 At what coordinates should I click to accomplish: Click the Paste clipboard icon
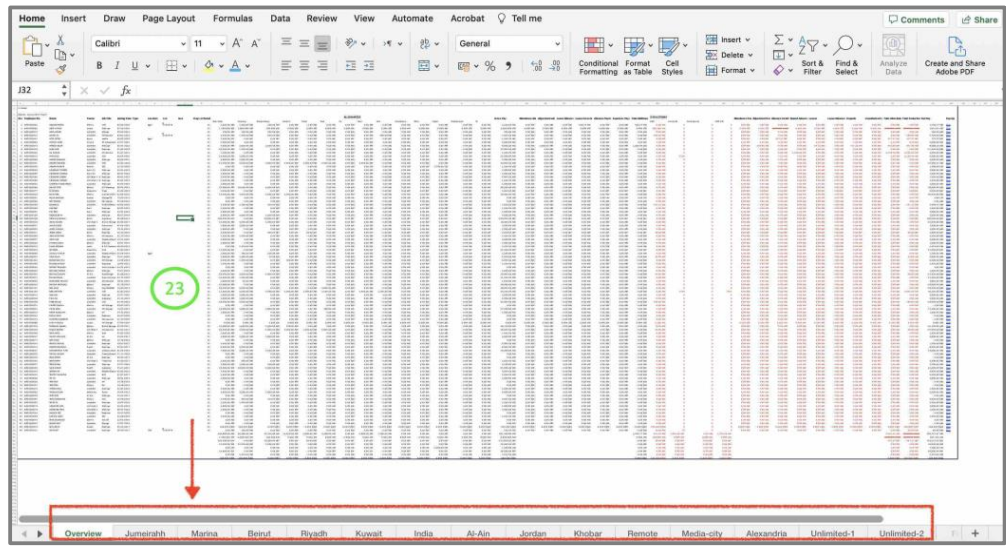point(32,46)
